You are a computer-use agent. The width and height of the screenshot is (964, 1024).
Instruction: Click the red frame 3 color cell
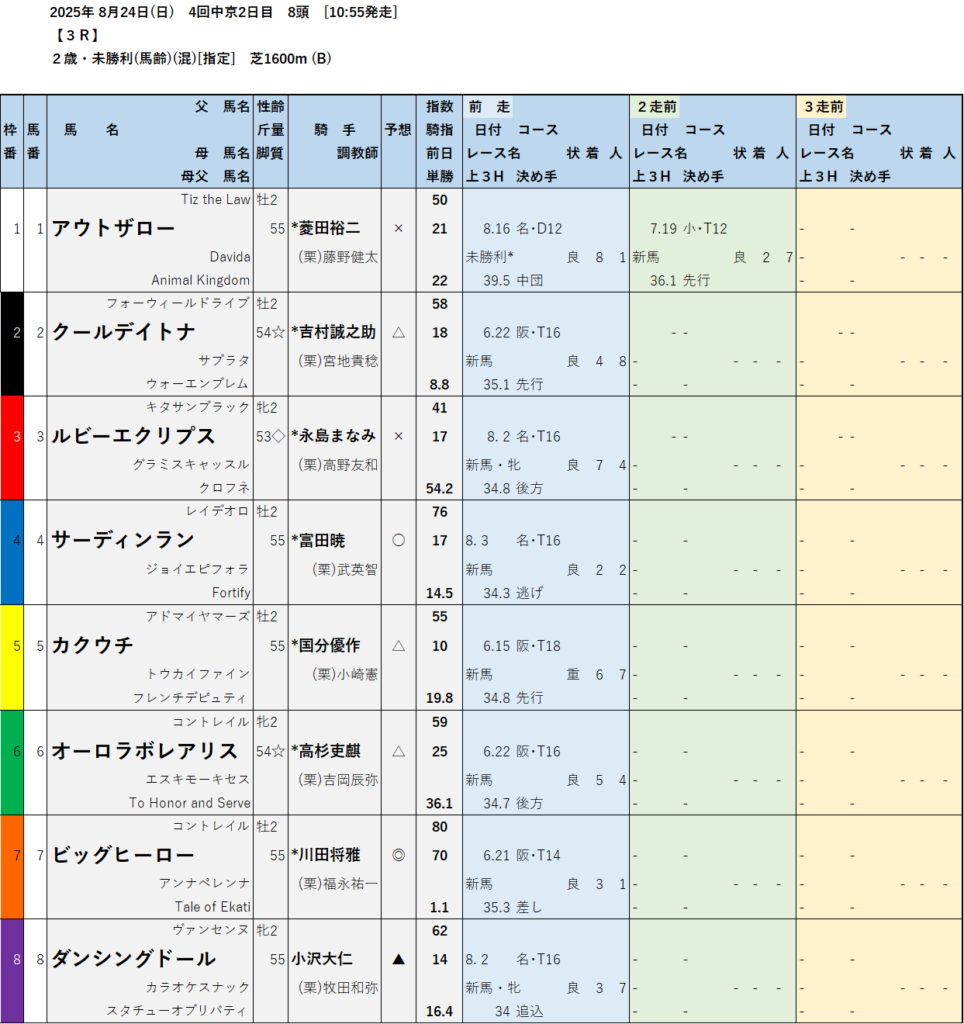point(12,448)
